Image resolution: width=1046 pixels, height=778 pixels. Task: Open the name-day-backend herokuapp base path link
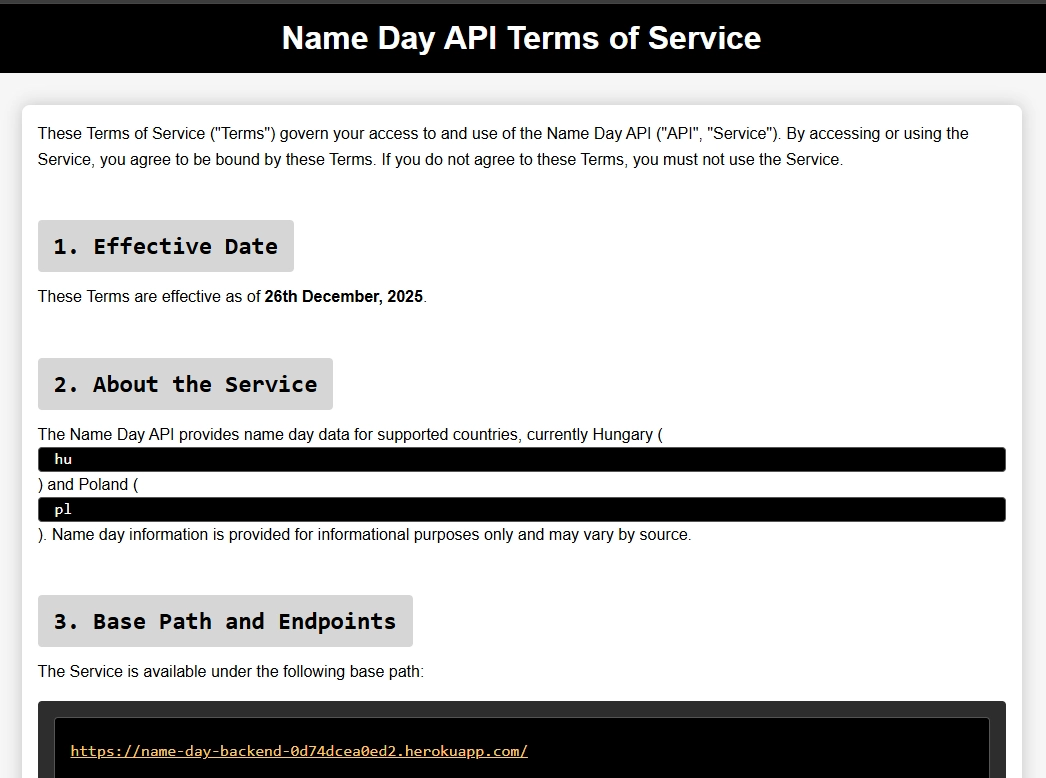tap(299, 751)
